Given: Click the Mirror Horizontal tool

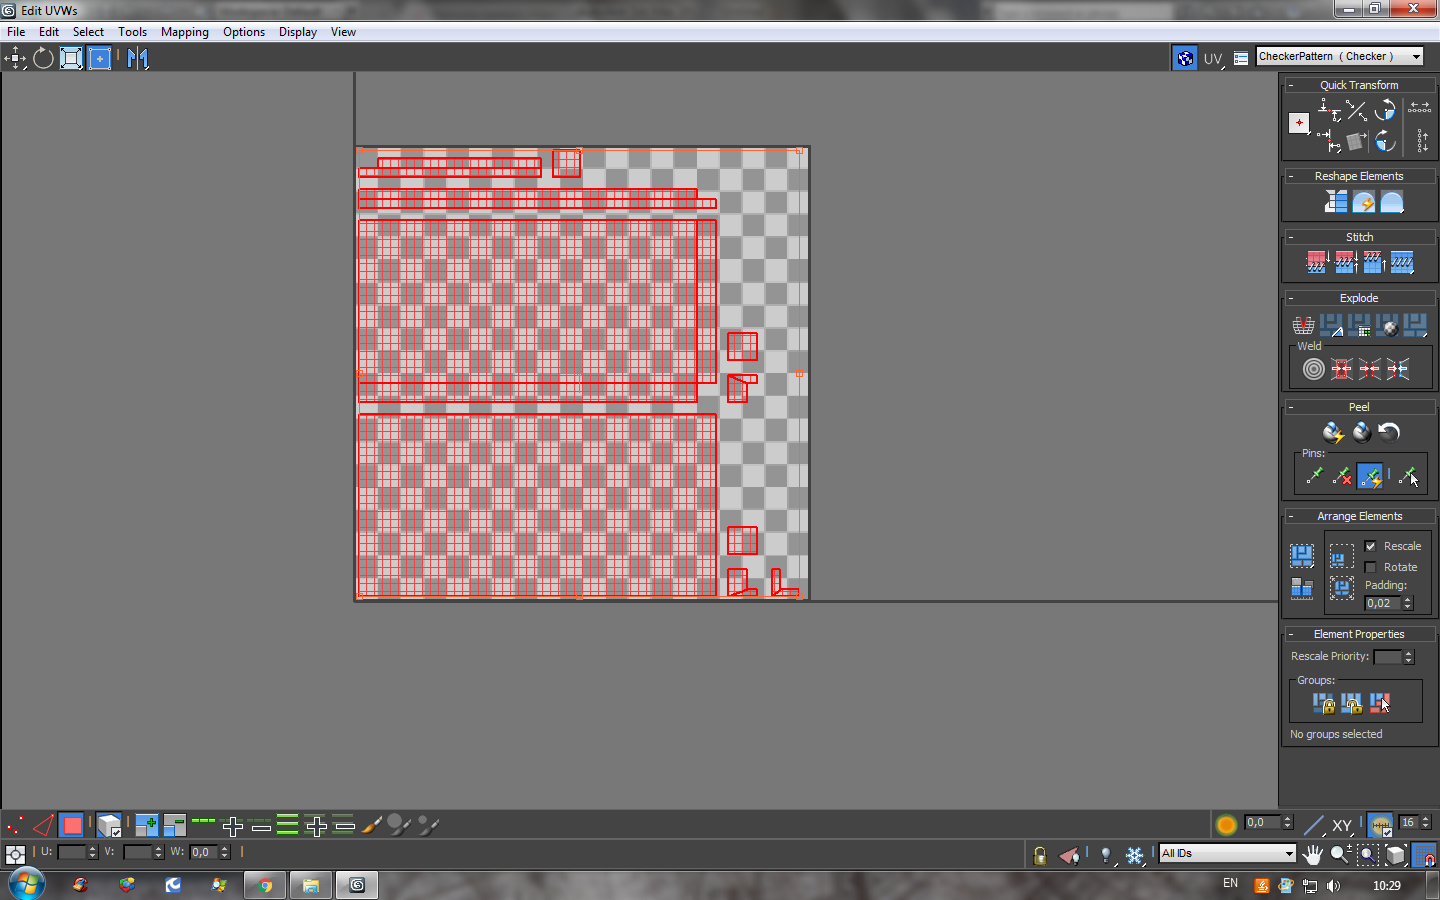Looking at the screenshot, I should pyautogui.click(x=137, y=58).
